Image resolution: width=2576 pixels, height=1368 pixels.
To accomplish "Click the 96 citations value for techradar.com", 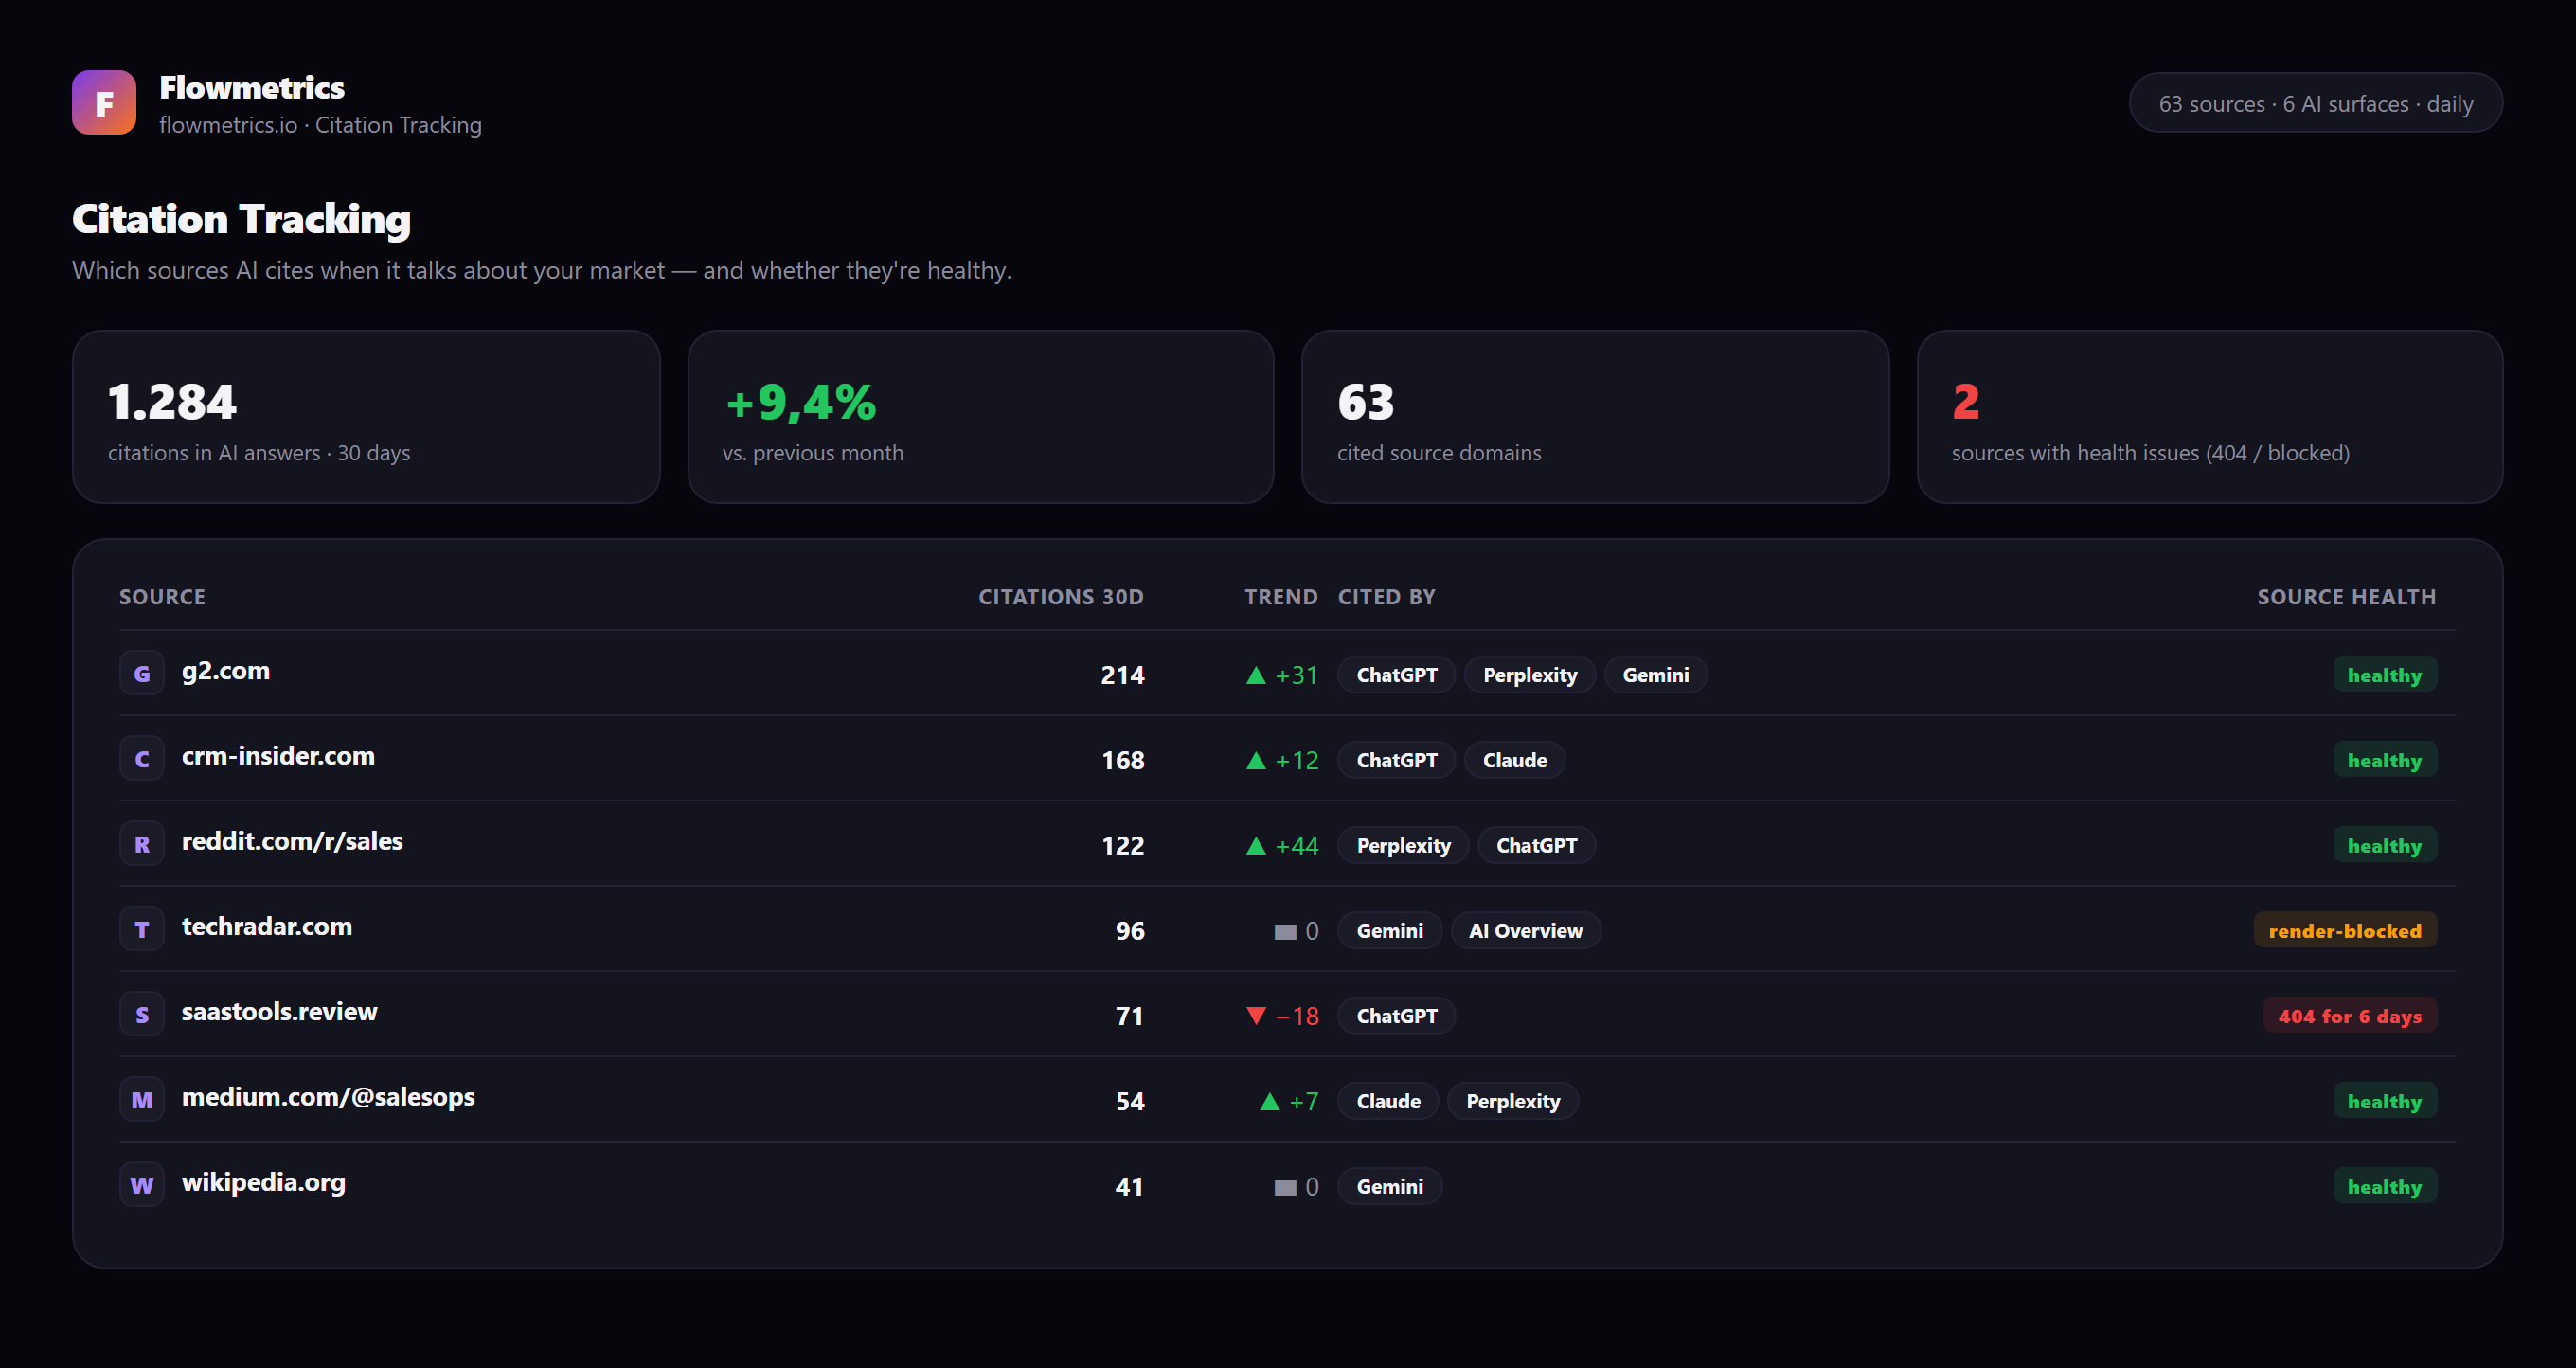I will pyautogui.click(x=1130, y=931).
